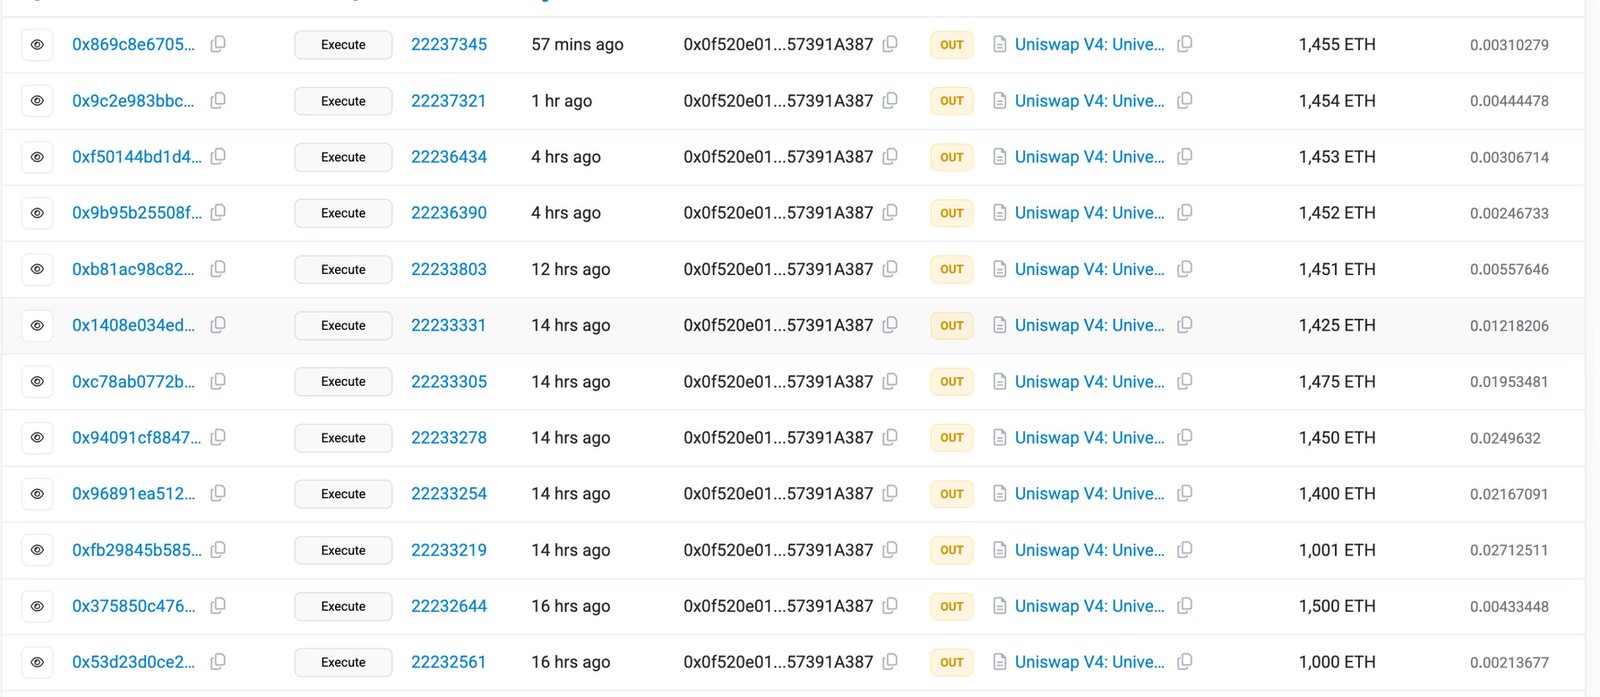Image resolution: width=1600 pixels, height=697 pixels.
Task: Copy From address in block 22237345 row
Action: click(x=890, y=44)
